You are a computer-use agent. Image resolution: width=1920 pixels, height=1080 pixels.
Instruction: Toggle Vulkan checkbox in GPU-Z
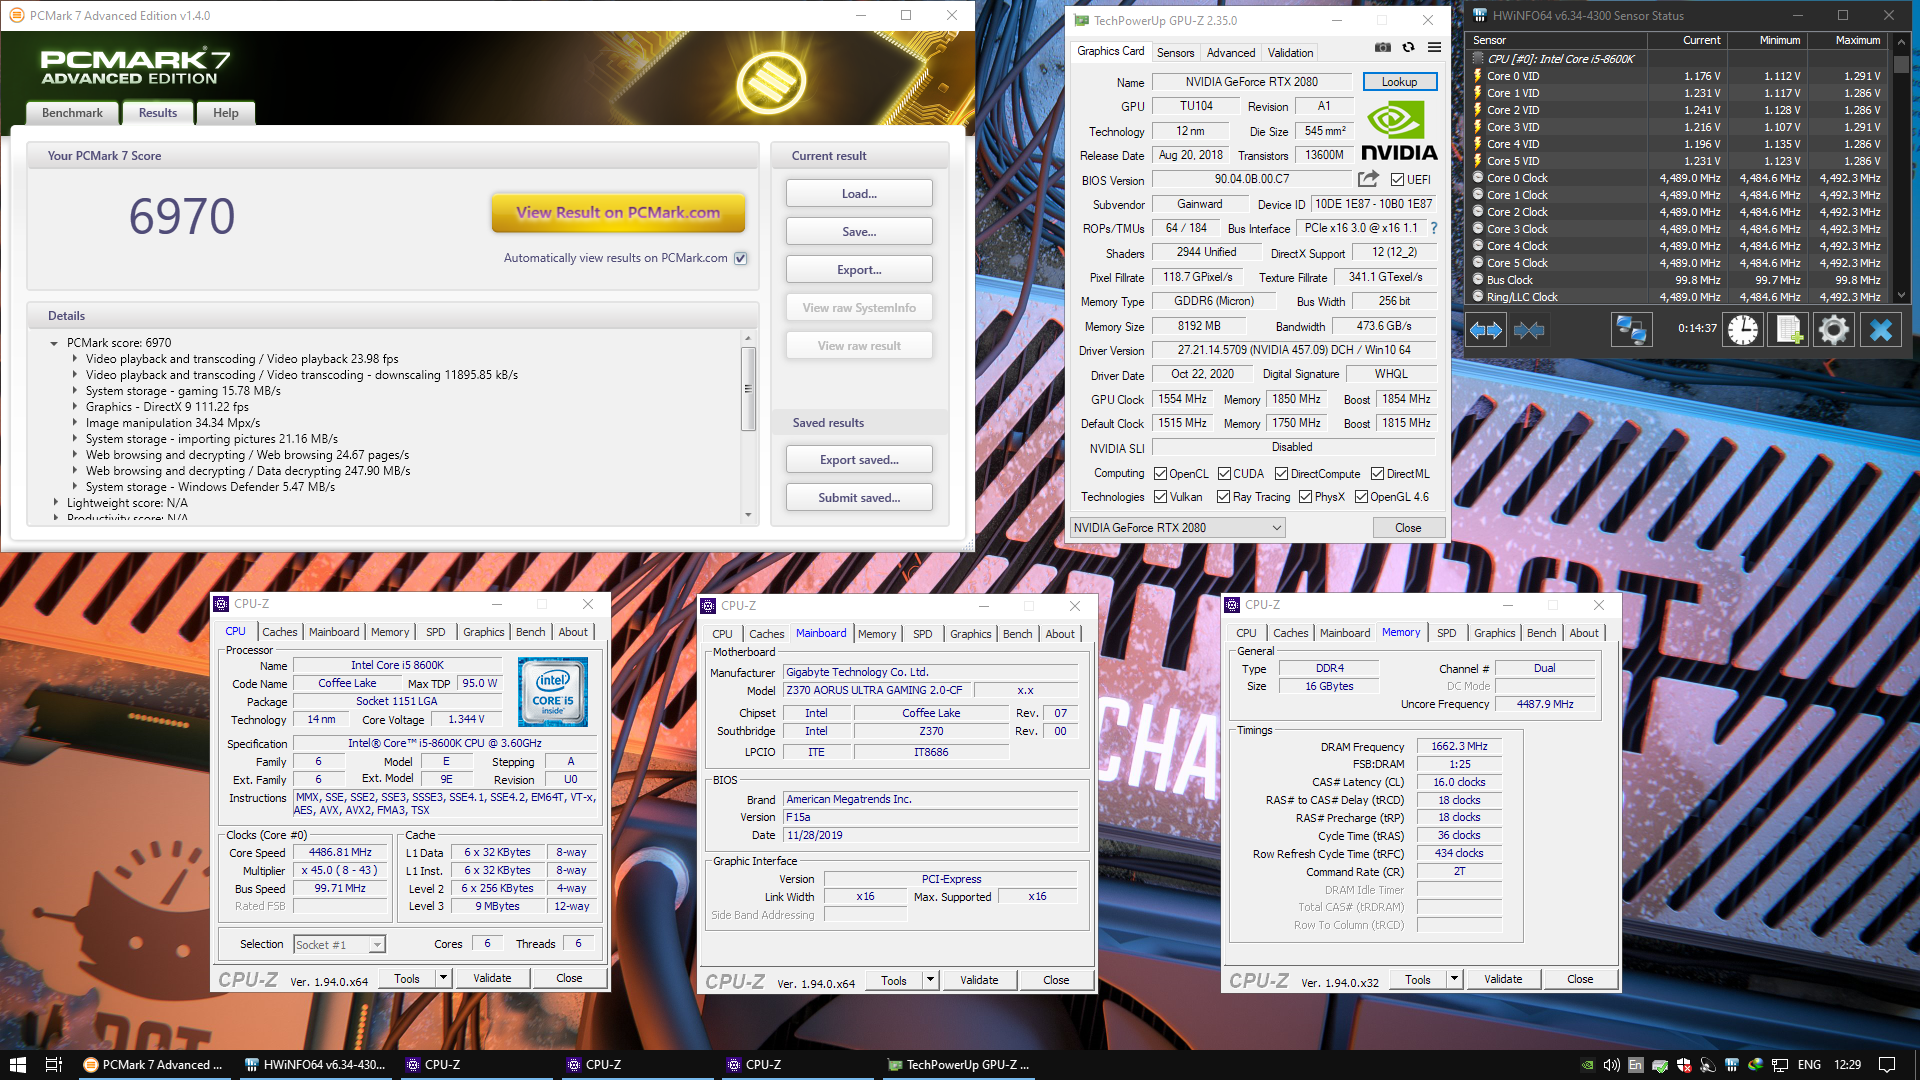pyautogui.click(x=1161, y=497)
